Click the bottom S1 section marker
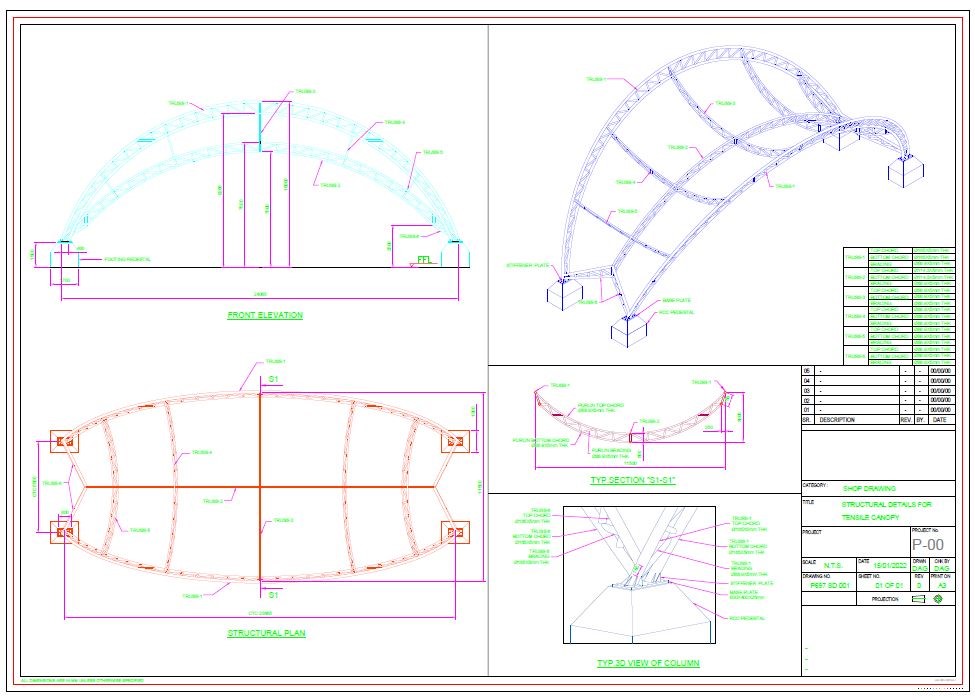This screenshot has height=700, width=975. click(x=272, y=594)
